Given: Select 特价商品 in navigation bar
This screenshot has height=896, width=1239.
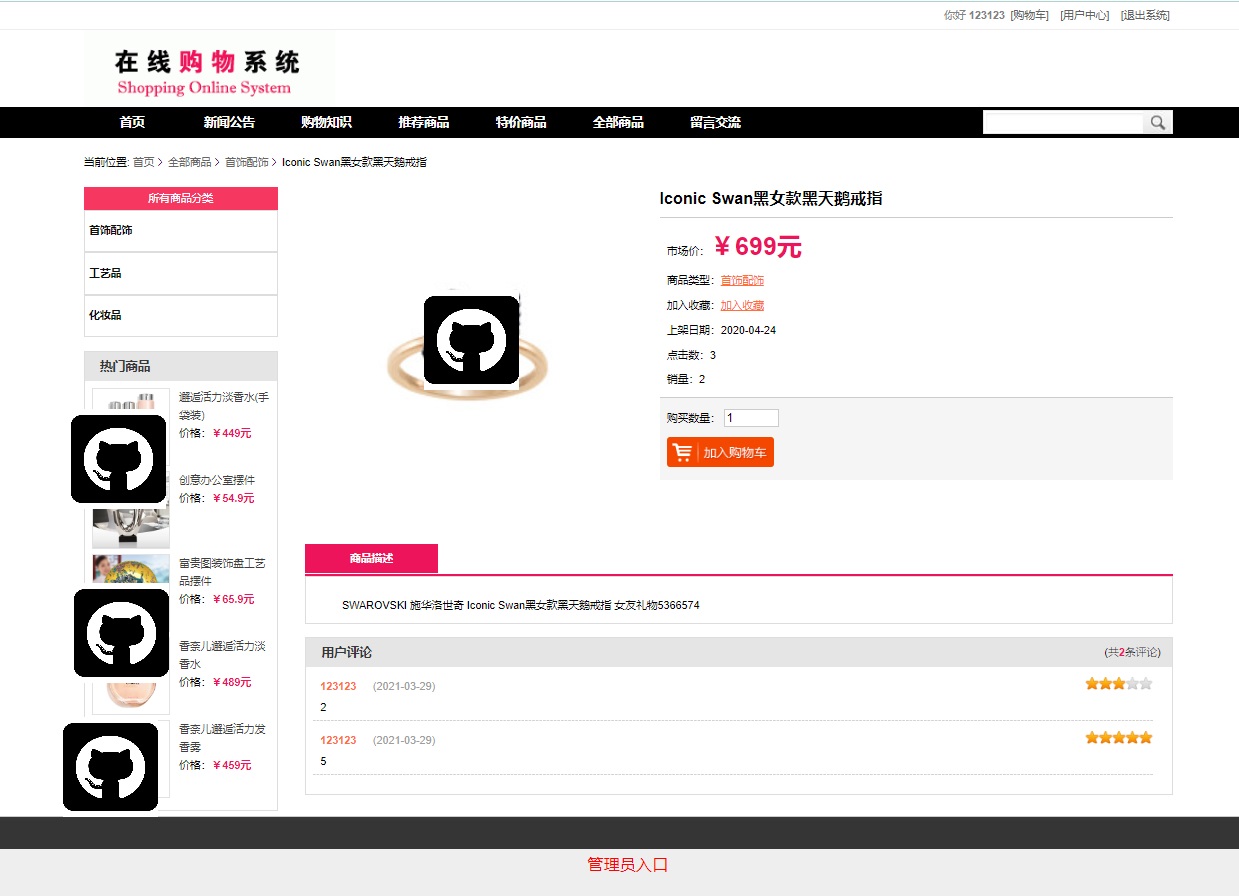Looking at the screenshot, I should (521, 122).
